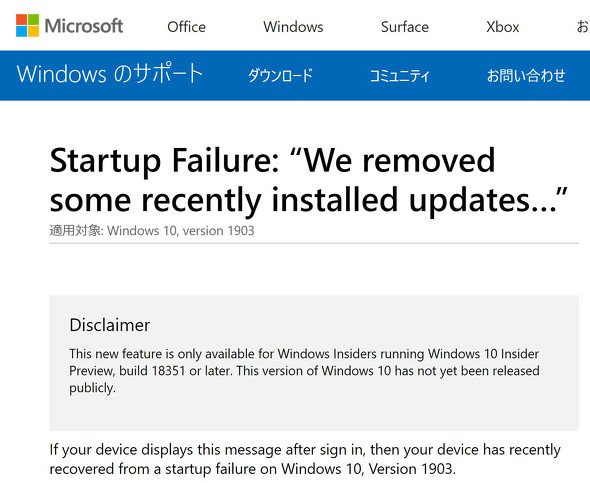
Task: Select Xbox in the top navigation
Action: pyautogui.click(x=502, y=27)
